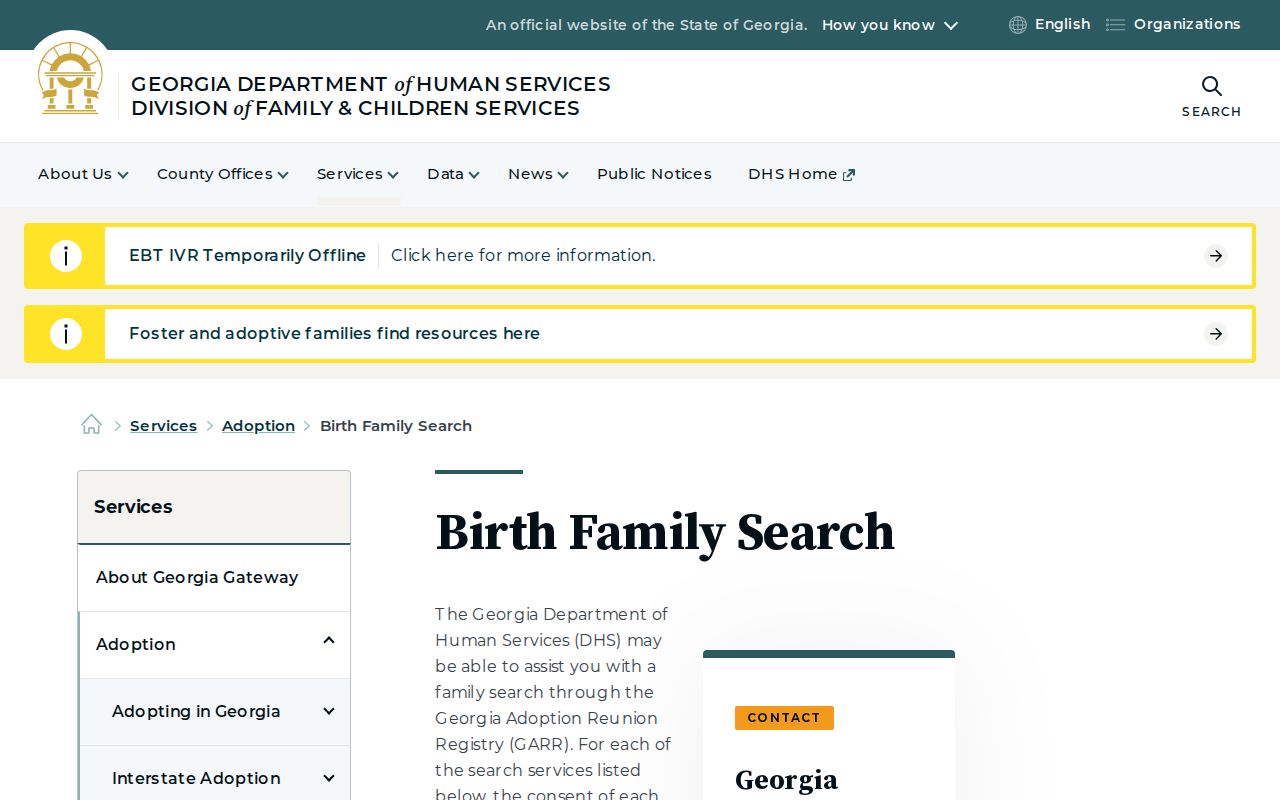This screenshot has height=800, width=1280.
Task: Click arrow on foster families alert banner
Action: (1216, 334)
